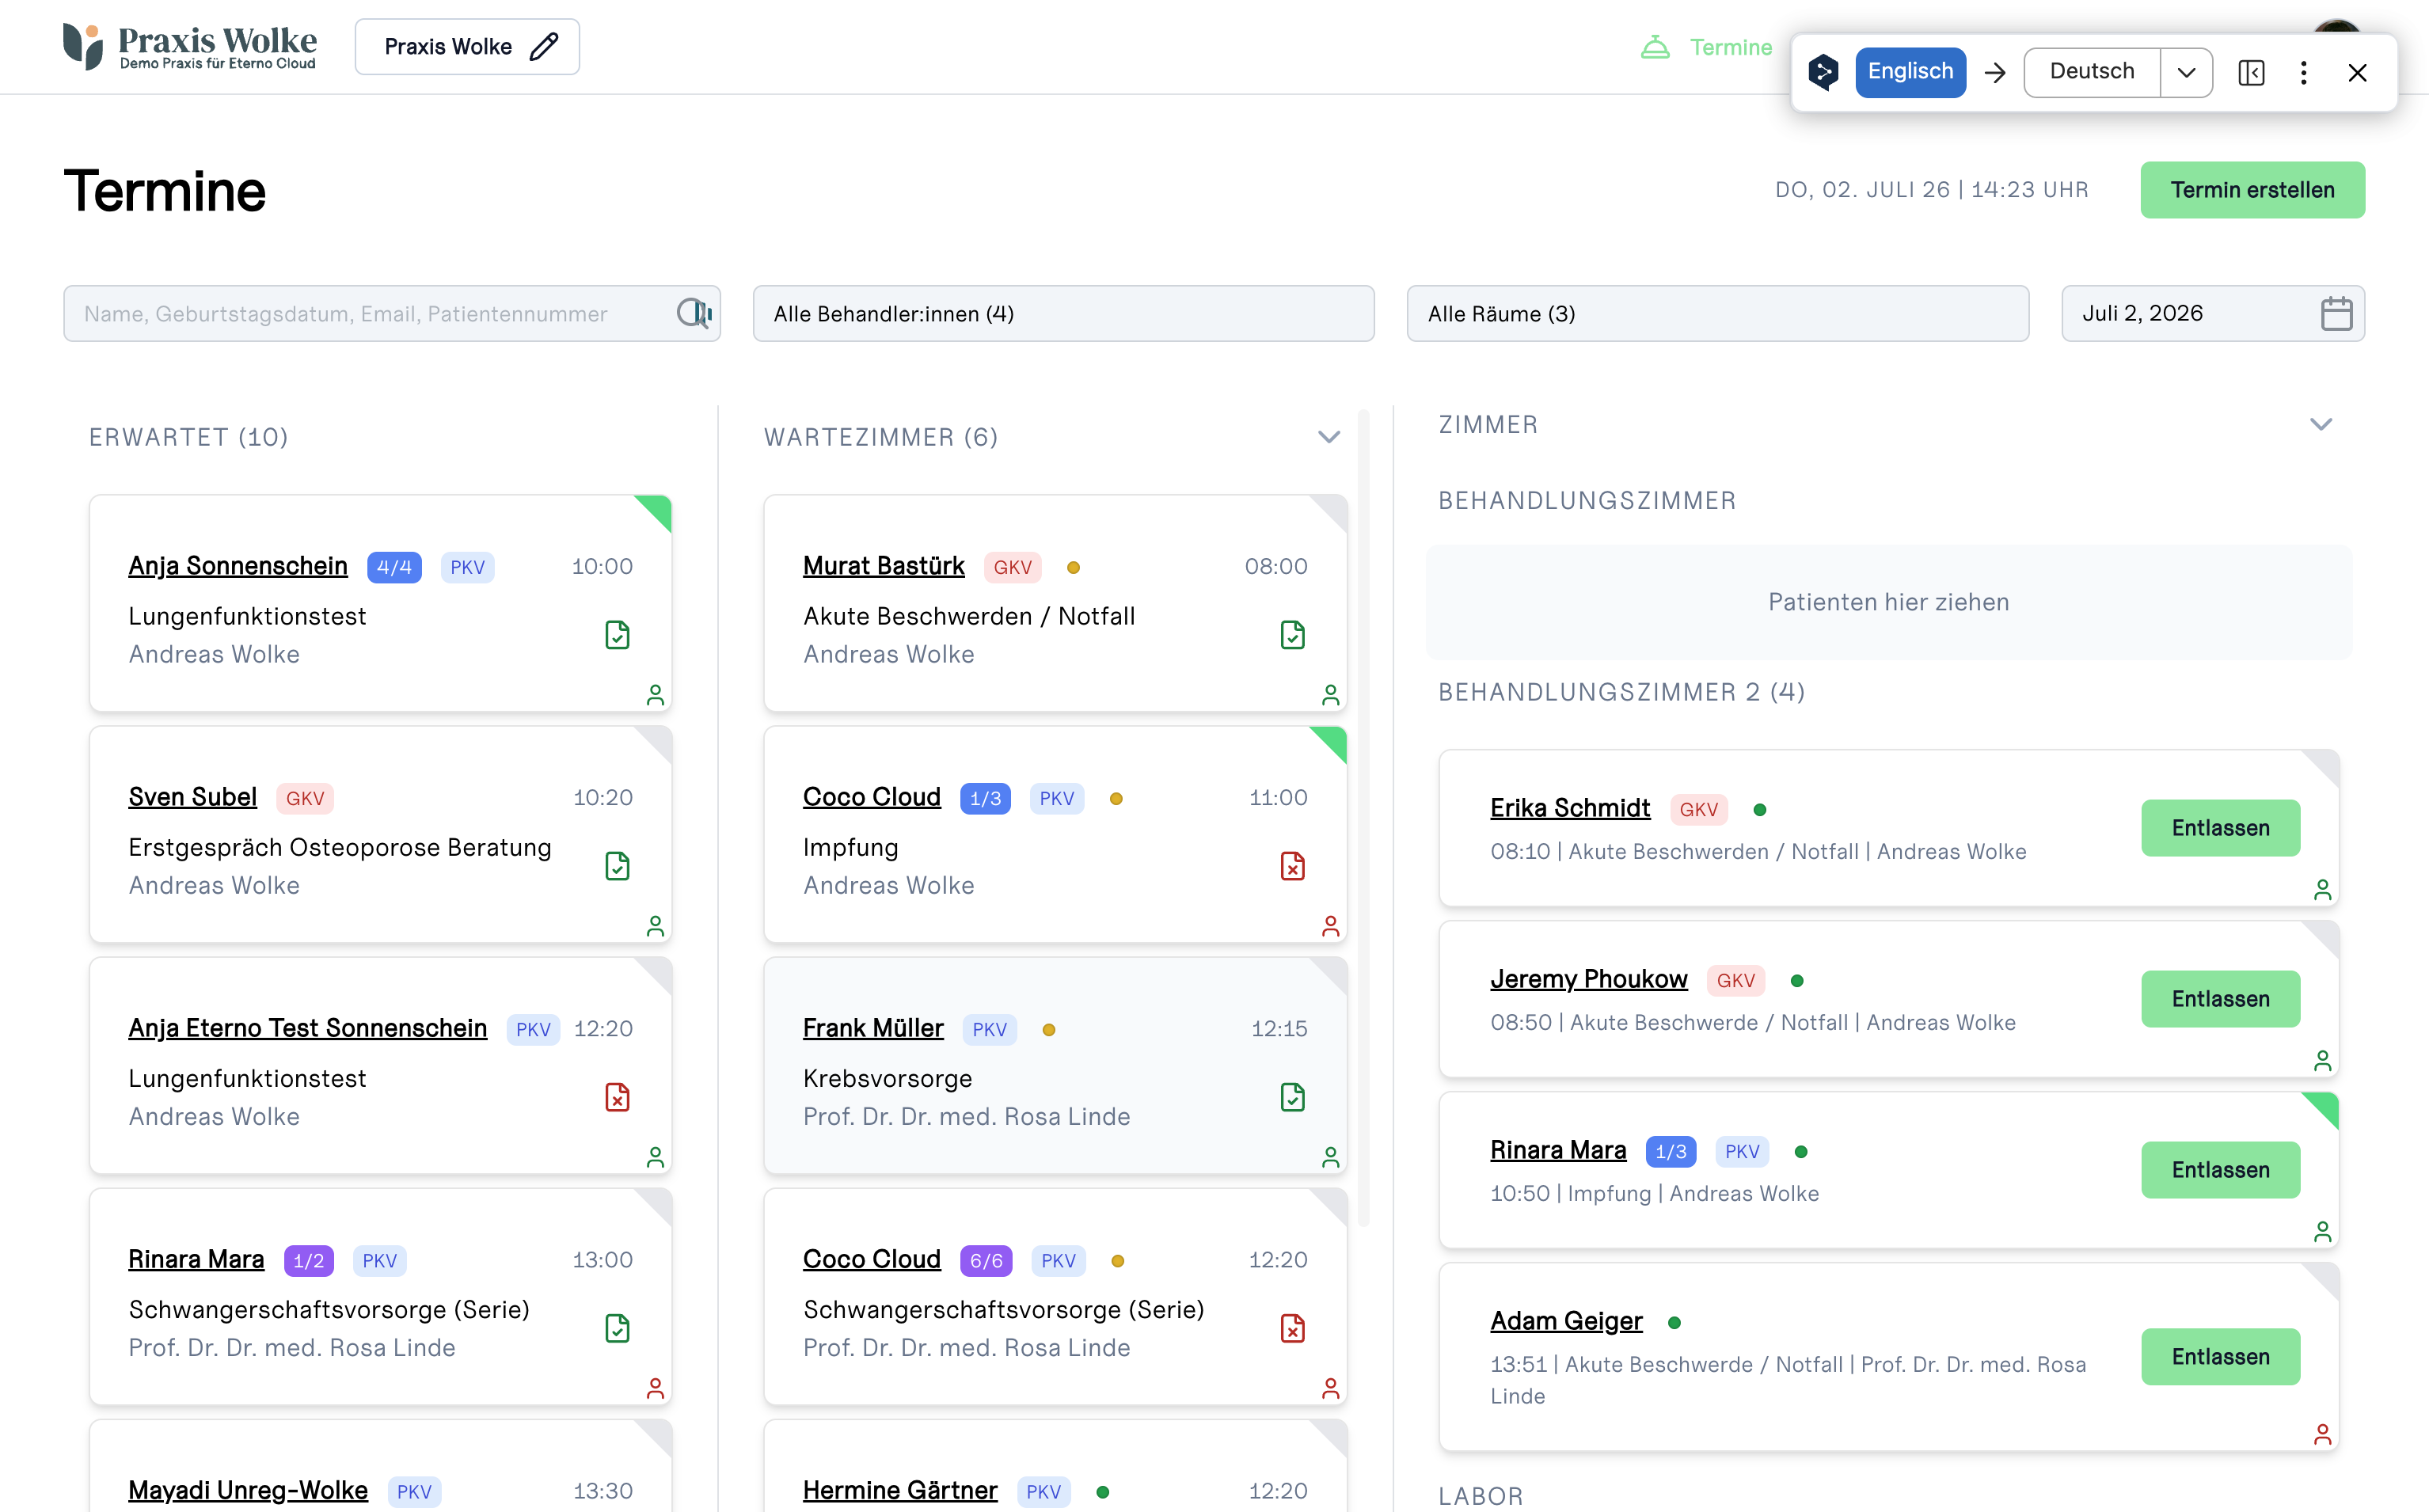
Task: Open Alle Räume (3) dropdown
Action: click(x=1718, y=314)
